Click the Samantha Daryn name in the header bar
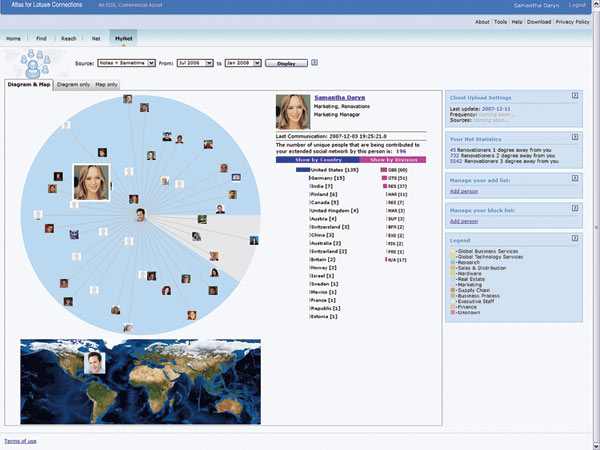 click(x=536, y=5)
